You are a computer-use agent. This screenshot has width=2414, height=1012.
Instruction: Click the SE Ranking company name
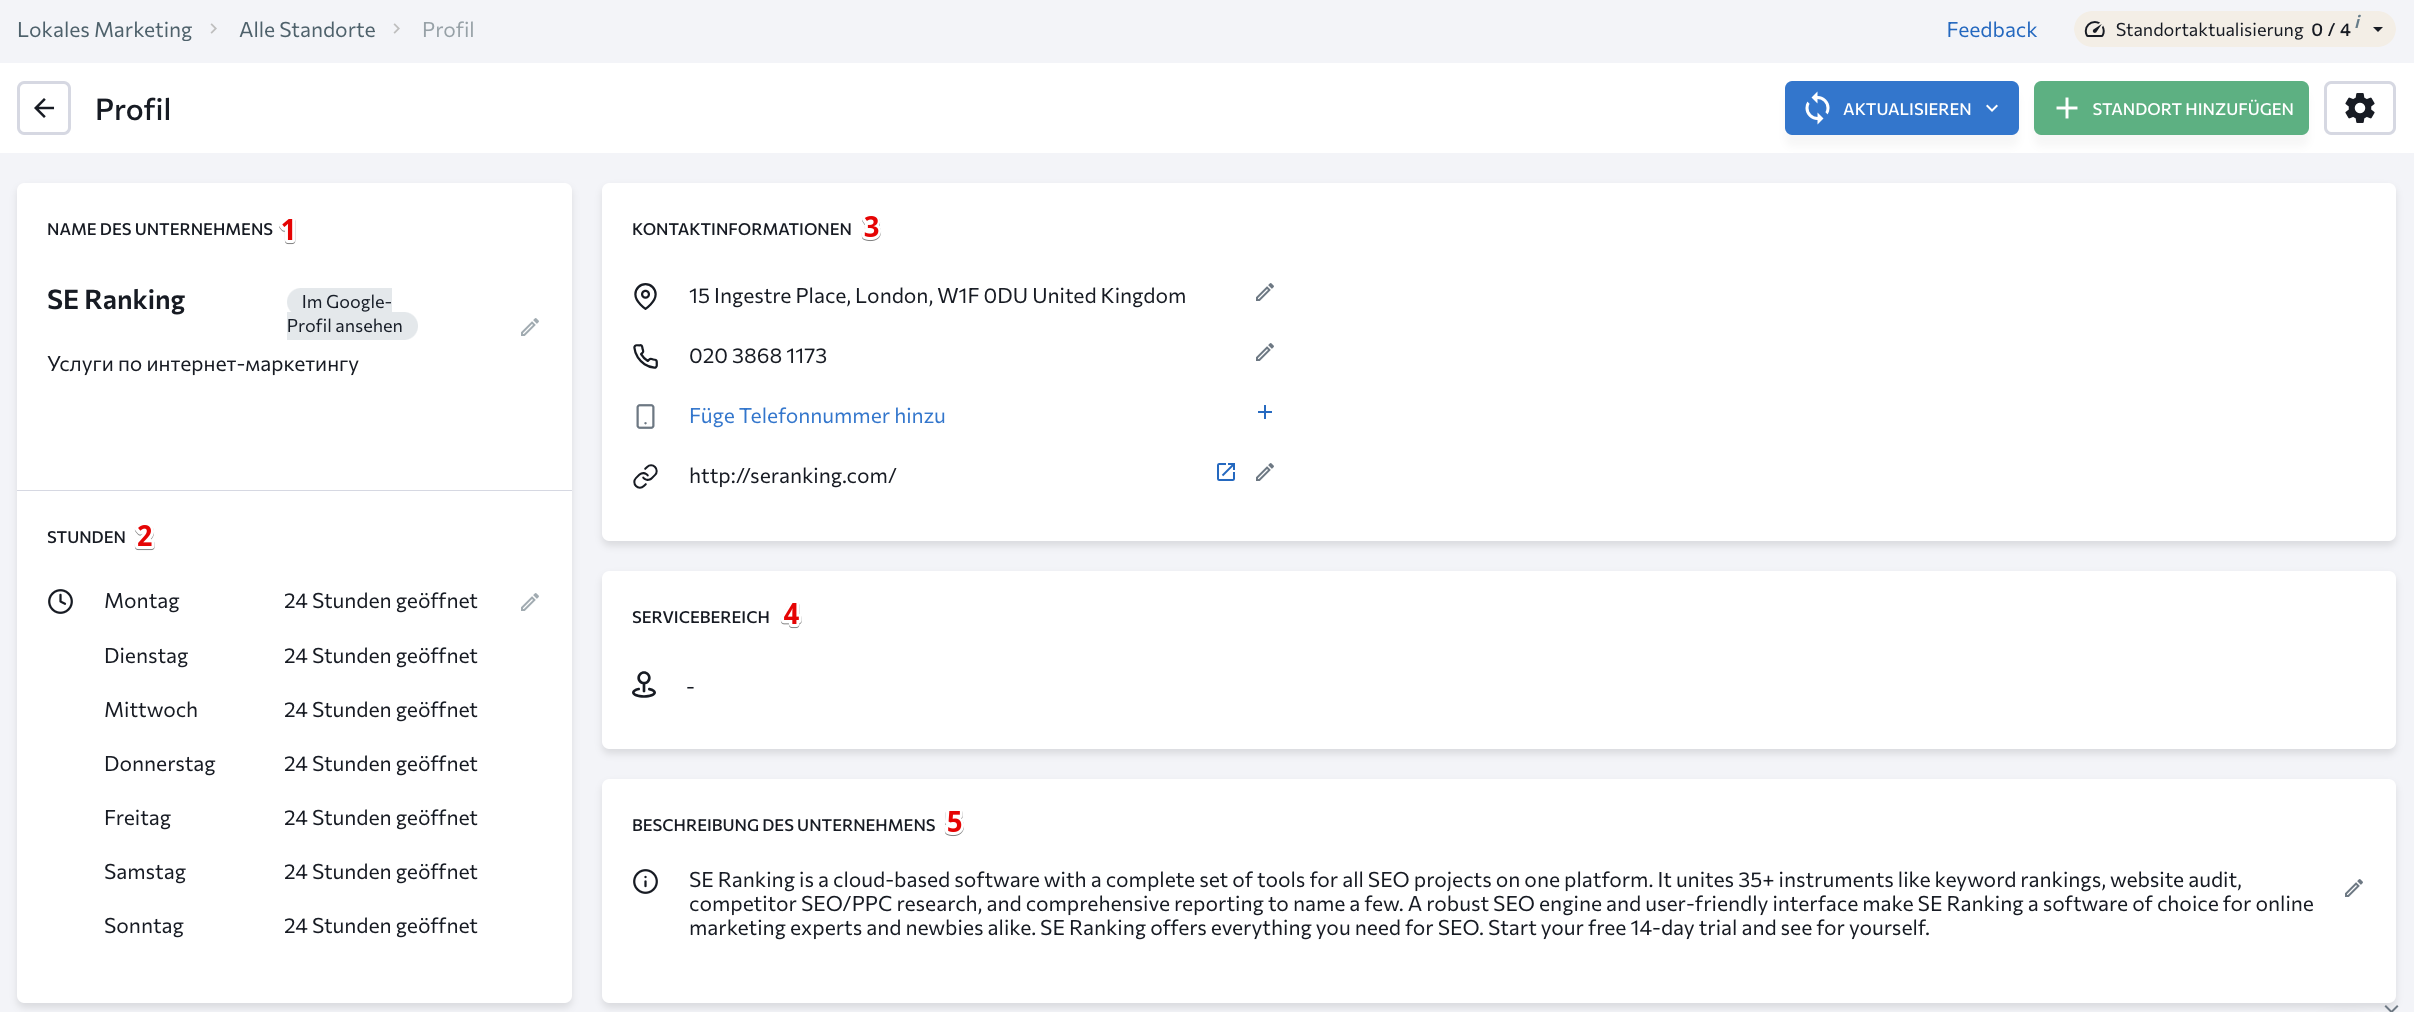click(x=116, y=300)
